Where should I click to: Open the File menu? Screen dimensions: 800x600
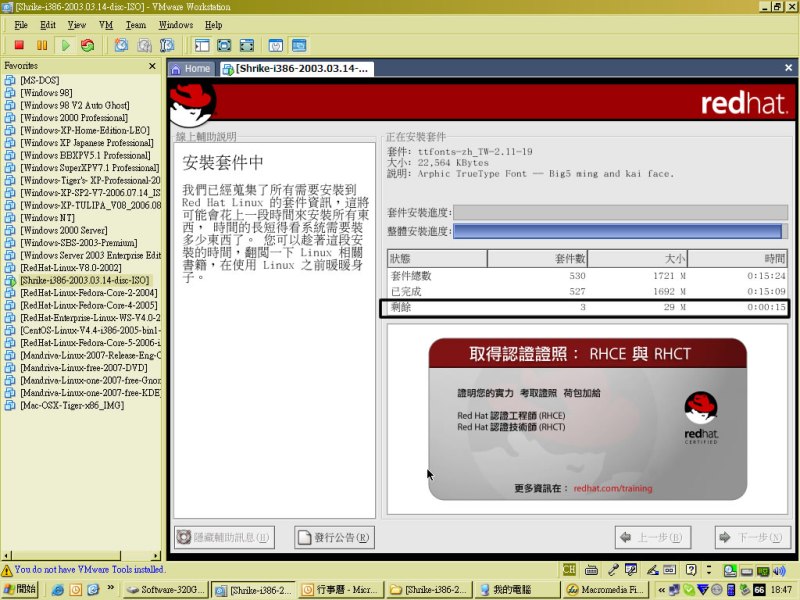[x=21, y=25]
